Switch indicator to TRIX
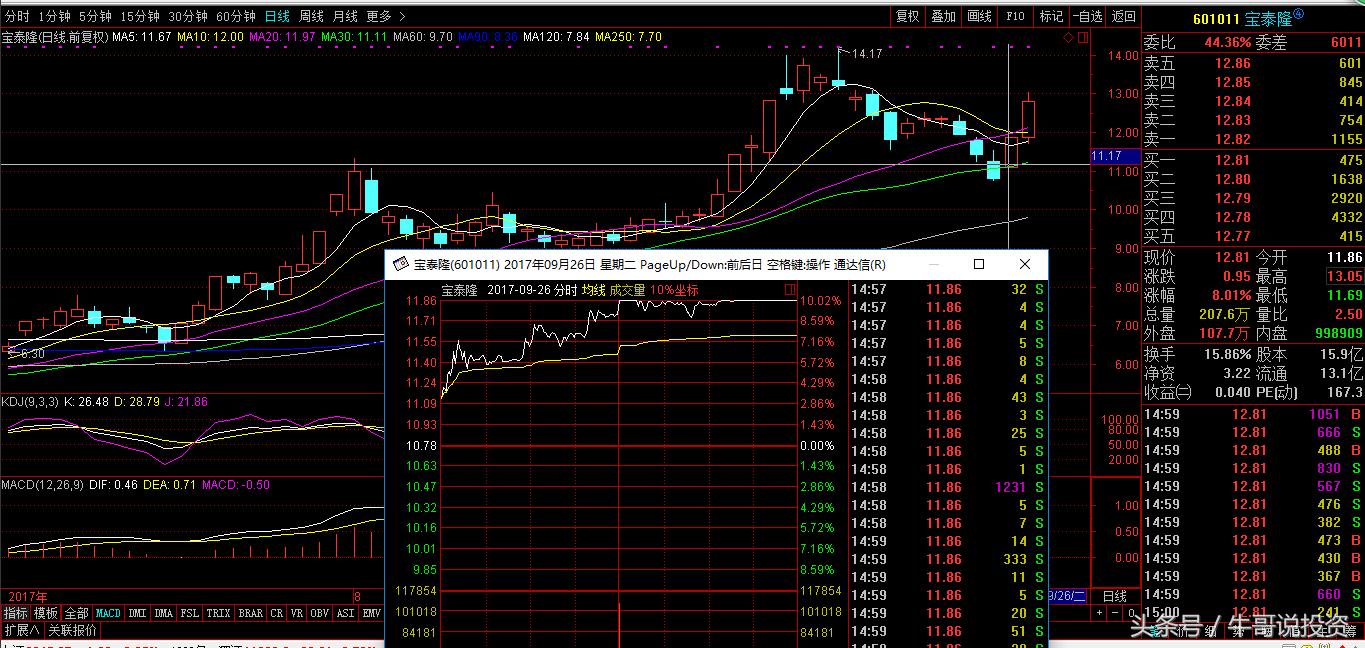The image size is (1365, 648). tap(219, 613)
